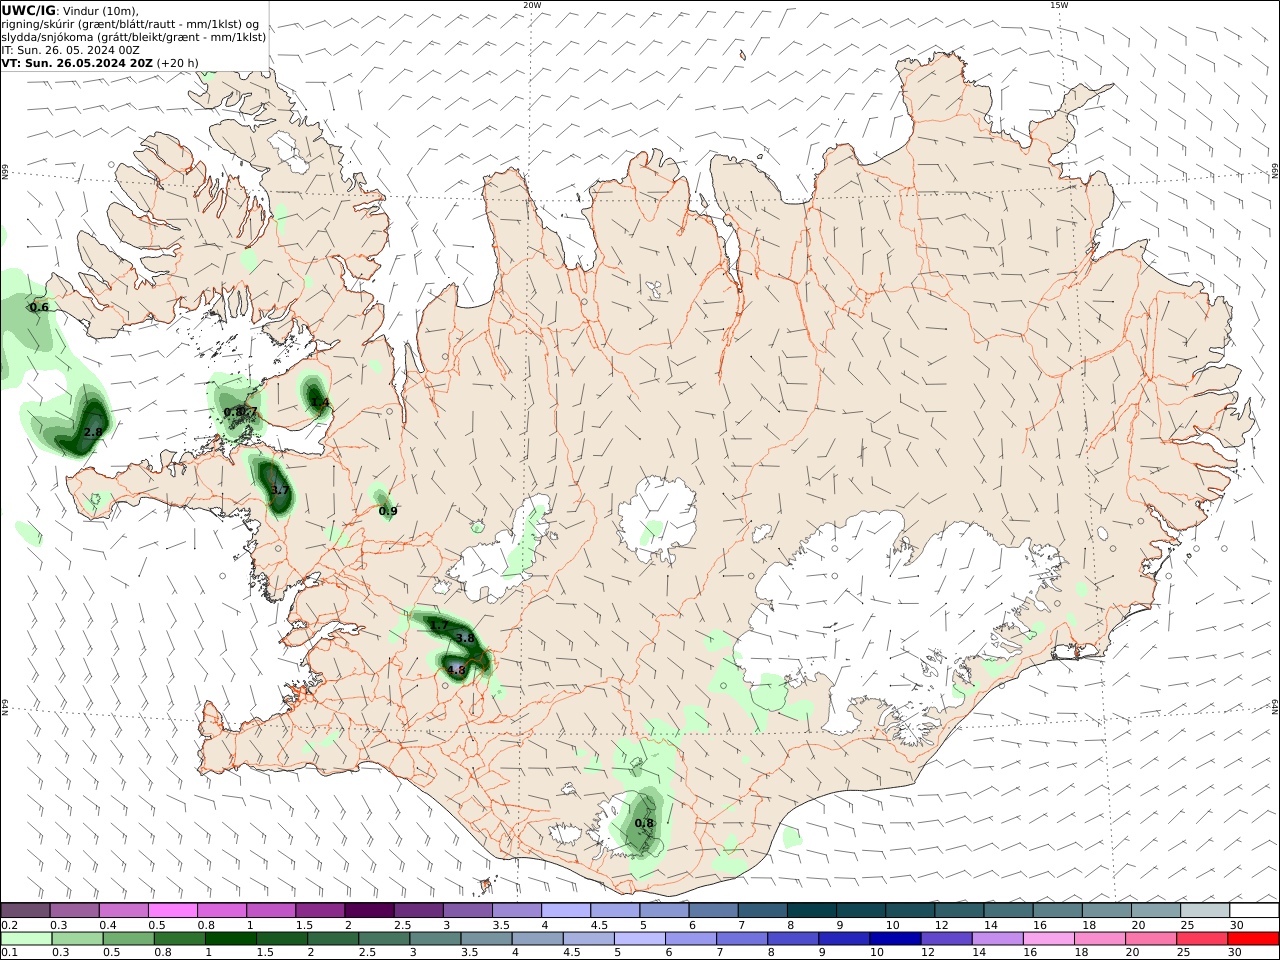Click the '0.1' label under the lower scale

[9, 954]
